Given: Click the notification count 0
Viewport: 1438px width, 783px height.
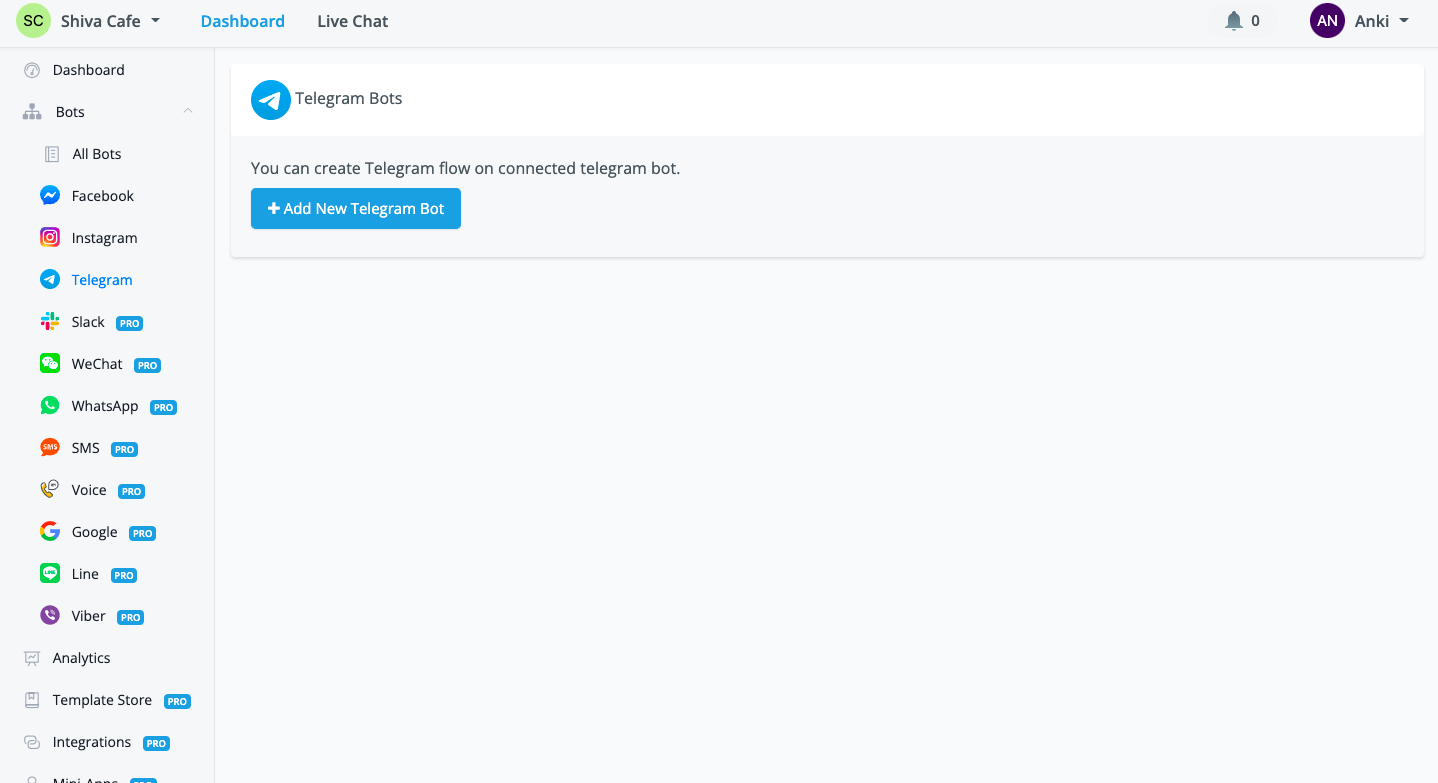Looking at the screenshot, I should [1255, 21].
